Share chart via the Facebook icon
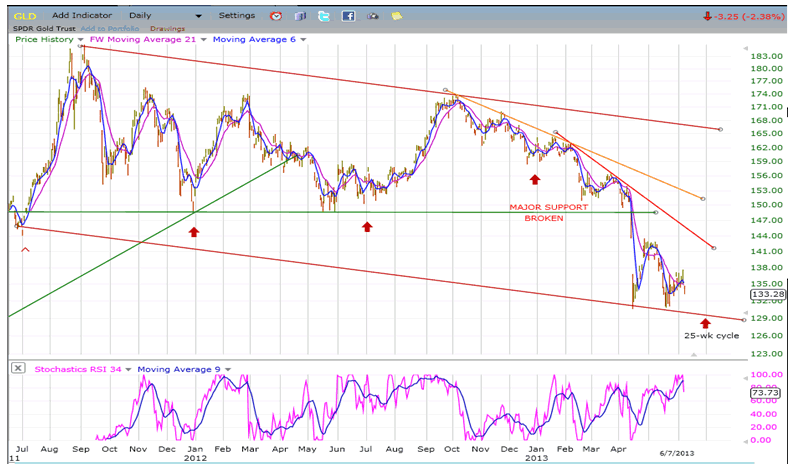 [x=349, y=16]
